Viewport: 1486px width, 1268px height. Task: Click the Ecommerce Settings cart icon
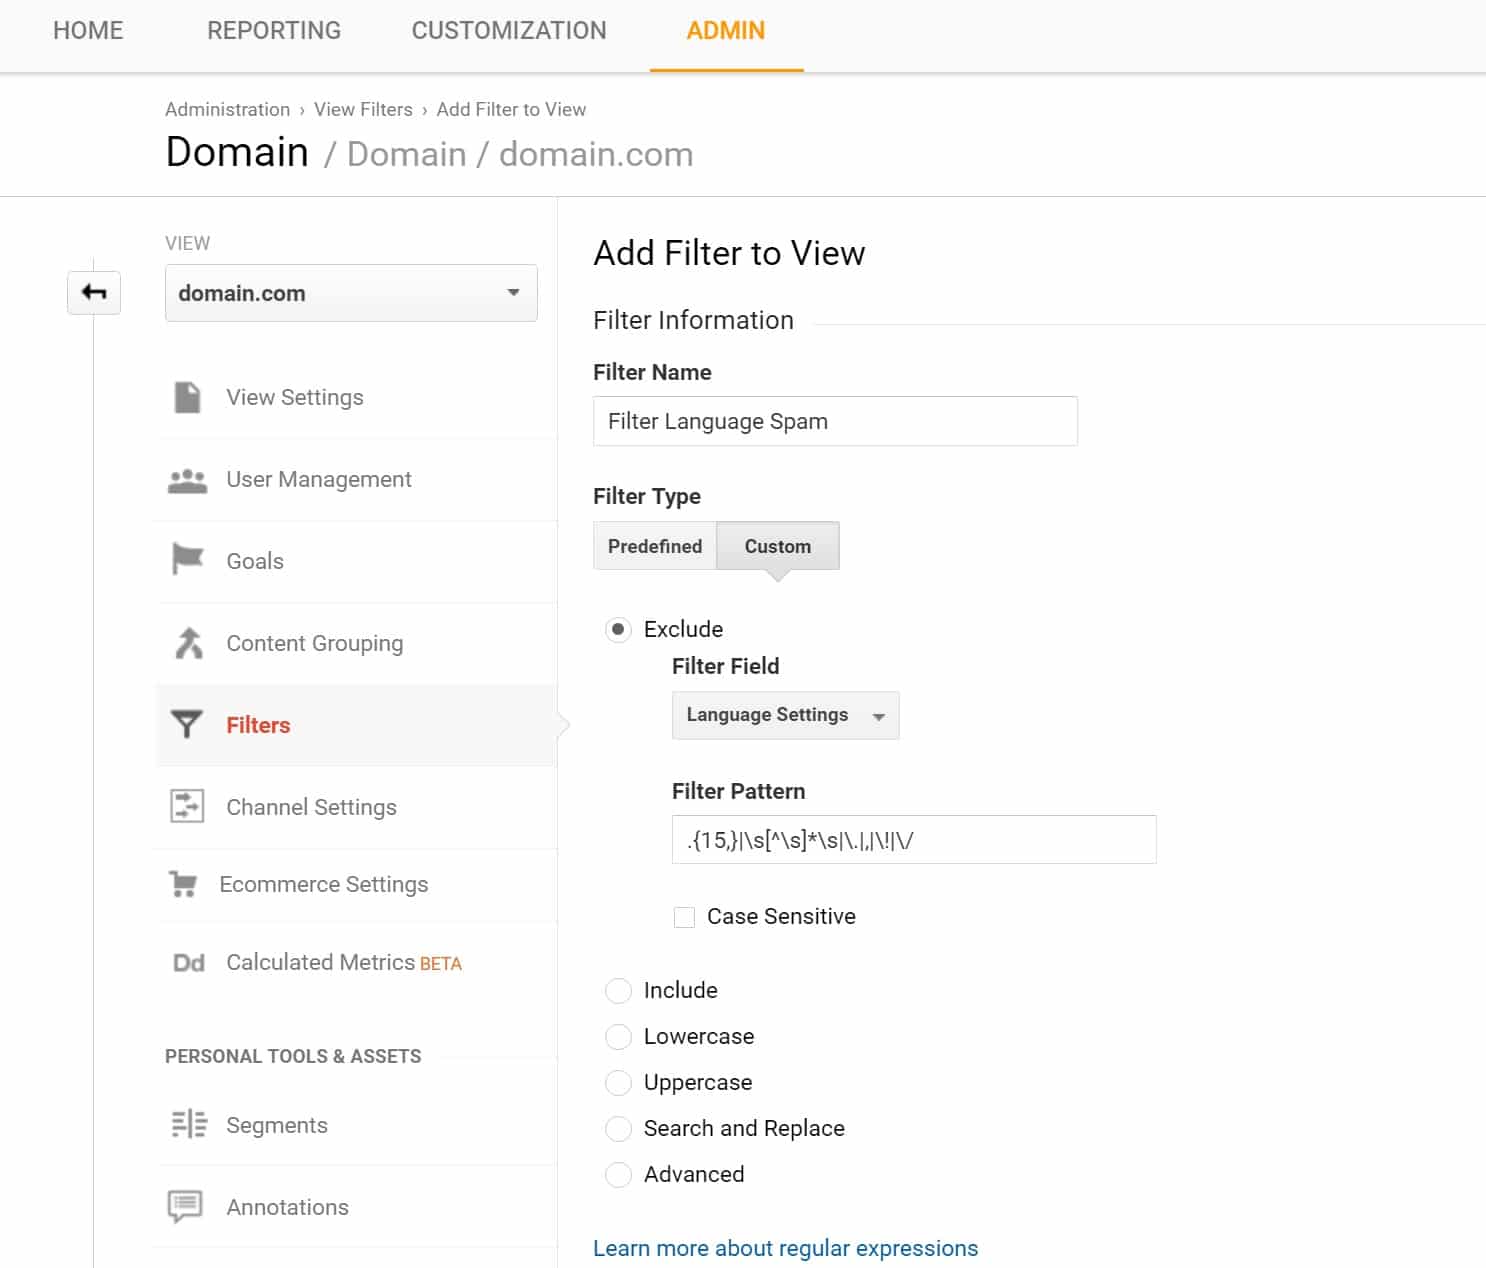[x=184, y=884]
